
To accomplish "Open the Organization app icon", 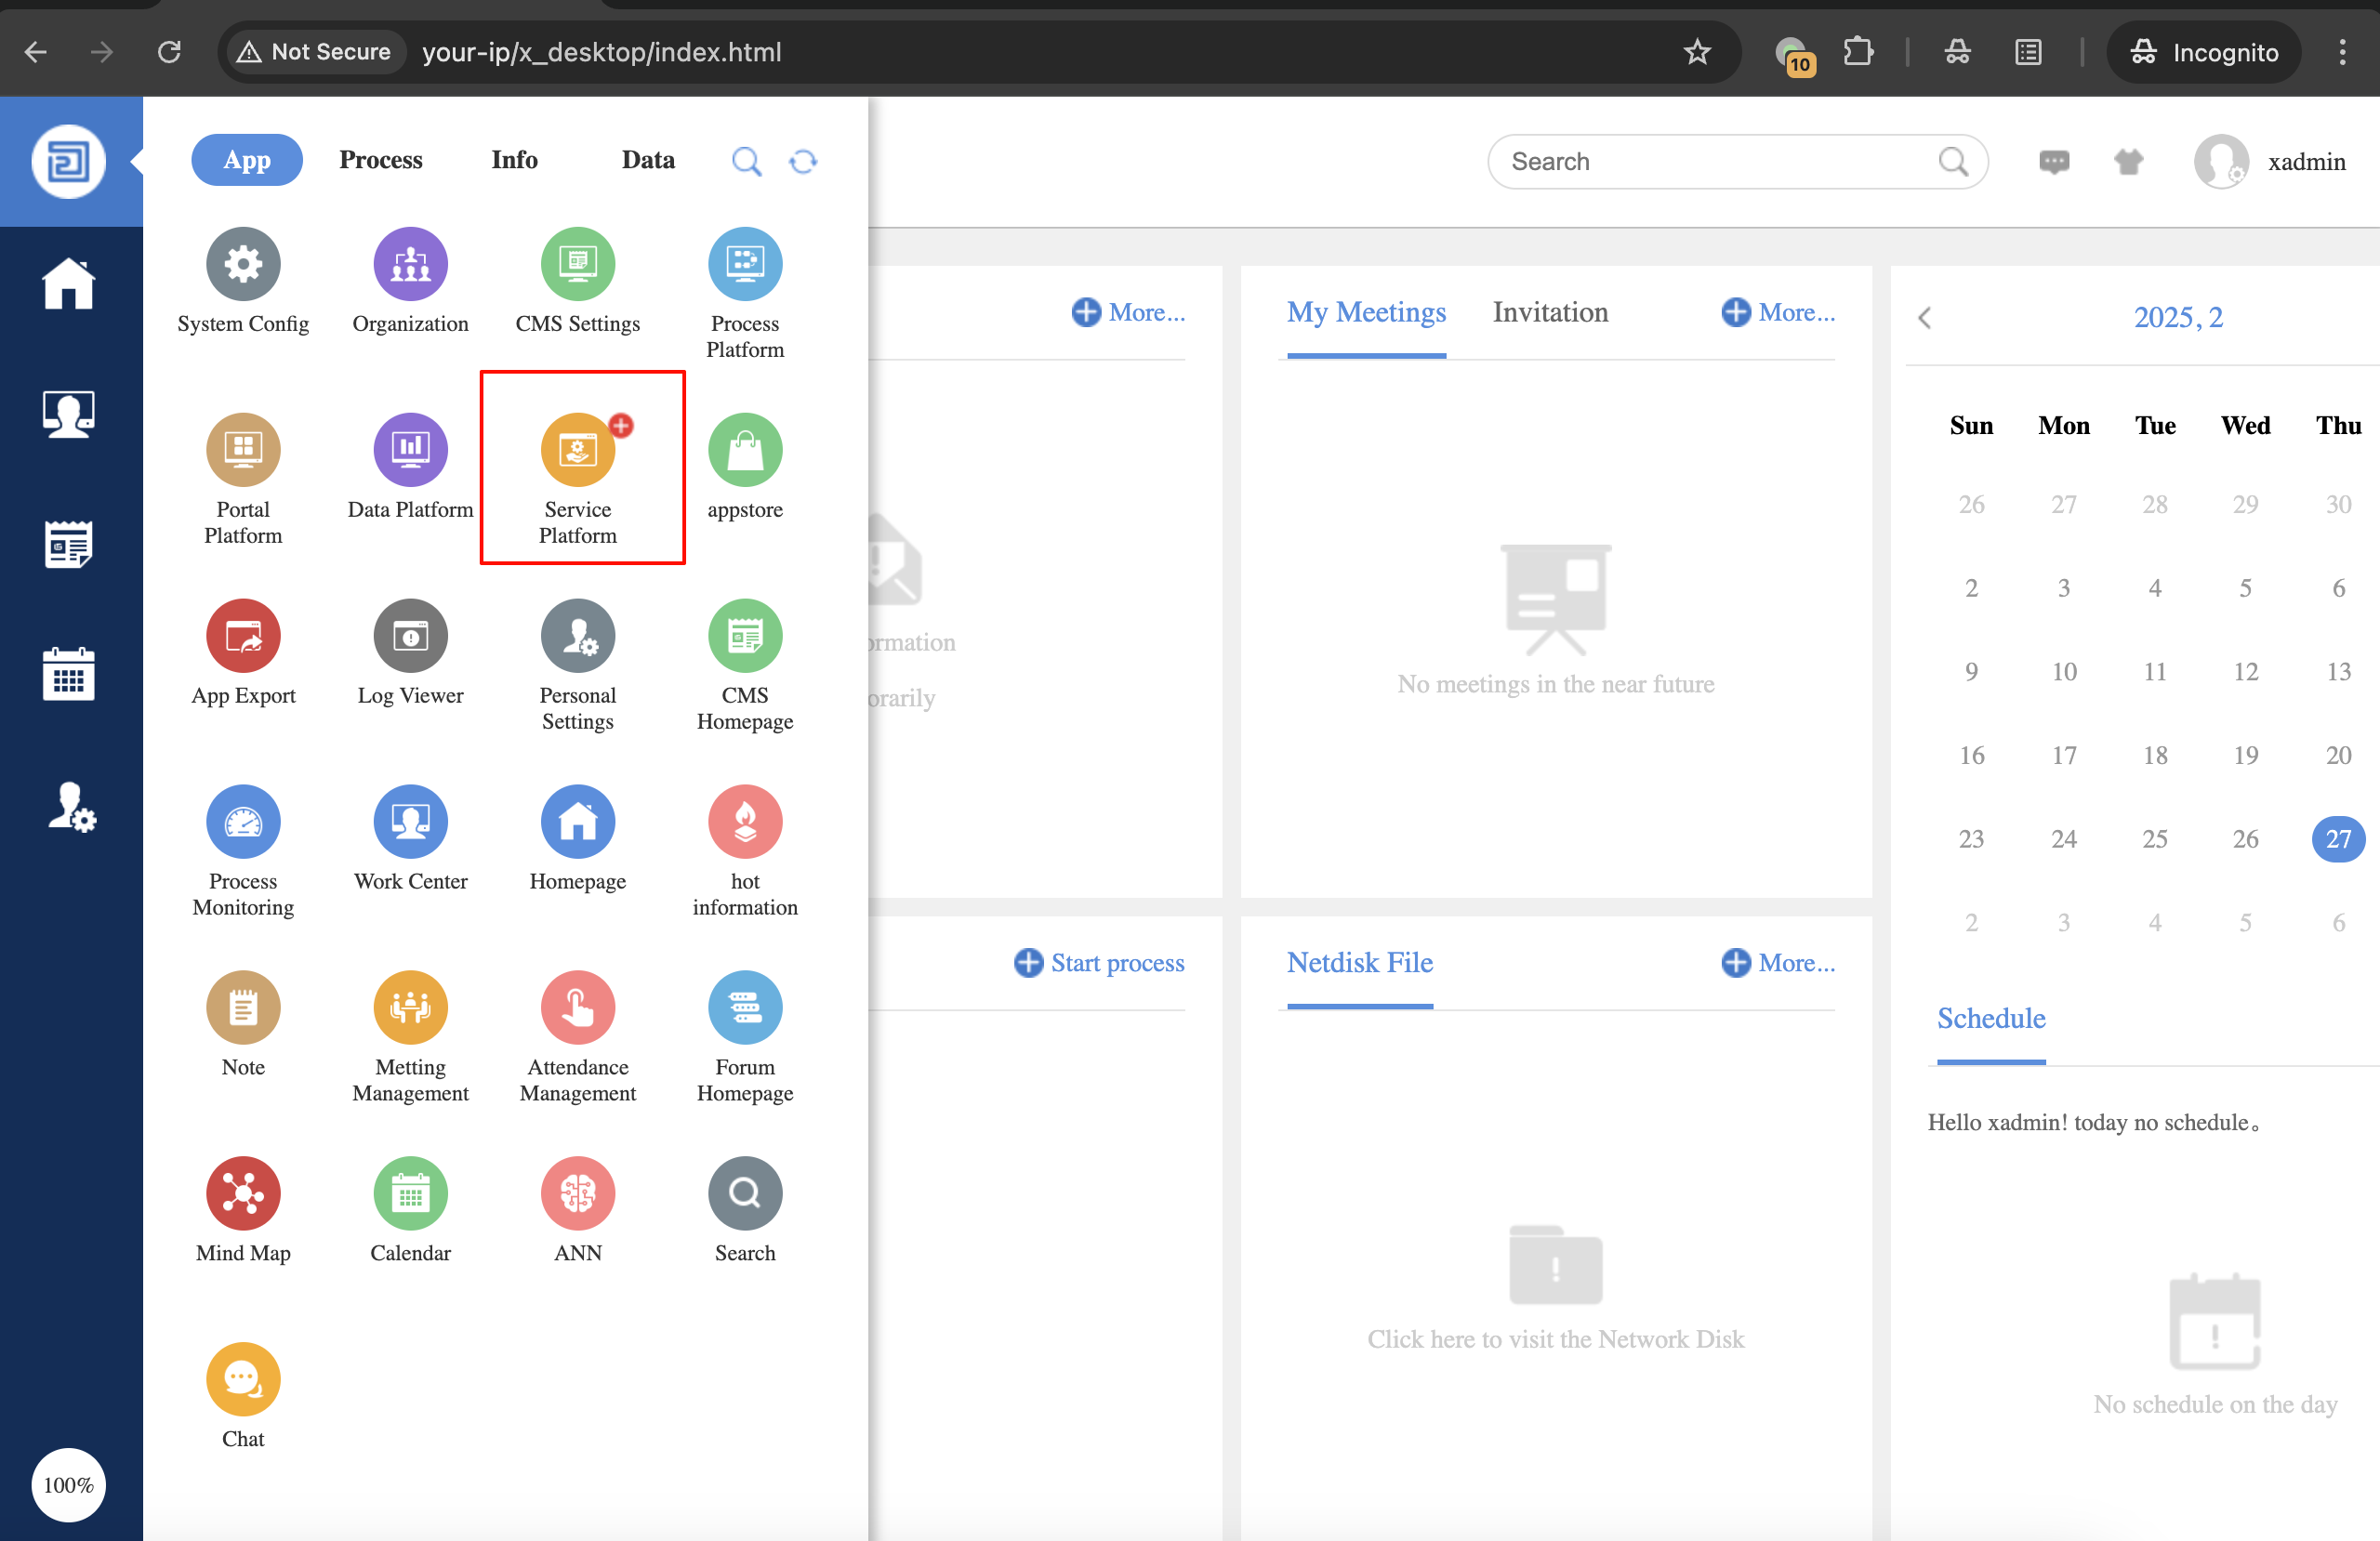I will 410,265.
